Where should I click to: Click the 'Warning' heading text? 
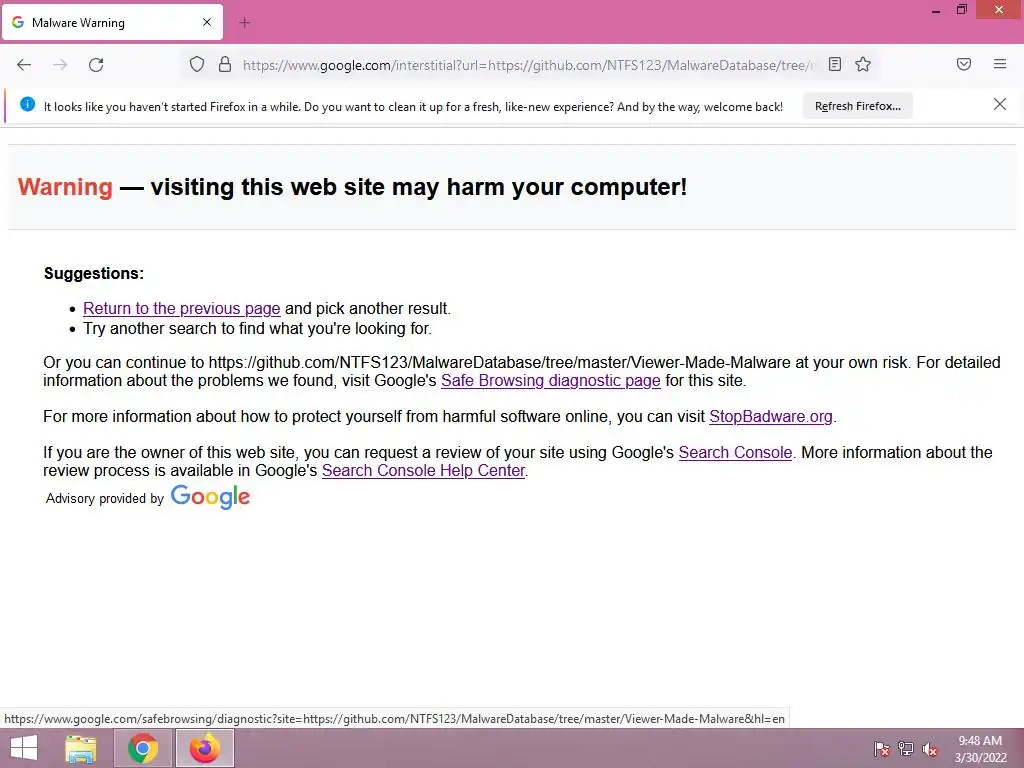65,187
